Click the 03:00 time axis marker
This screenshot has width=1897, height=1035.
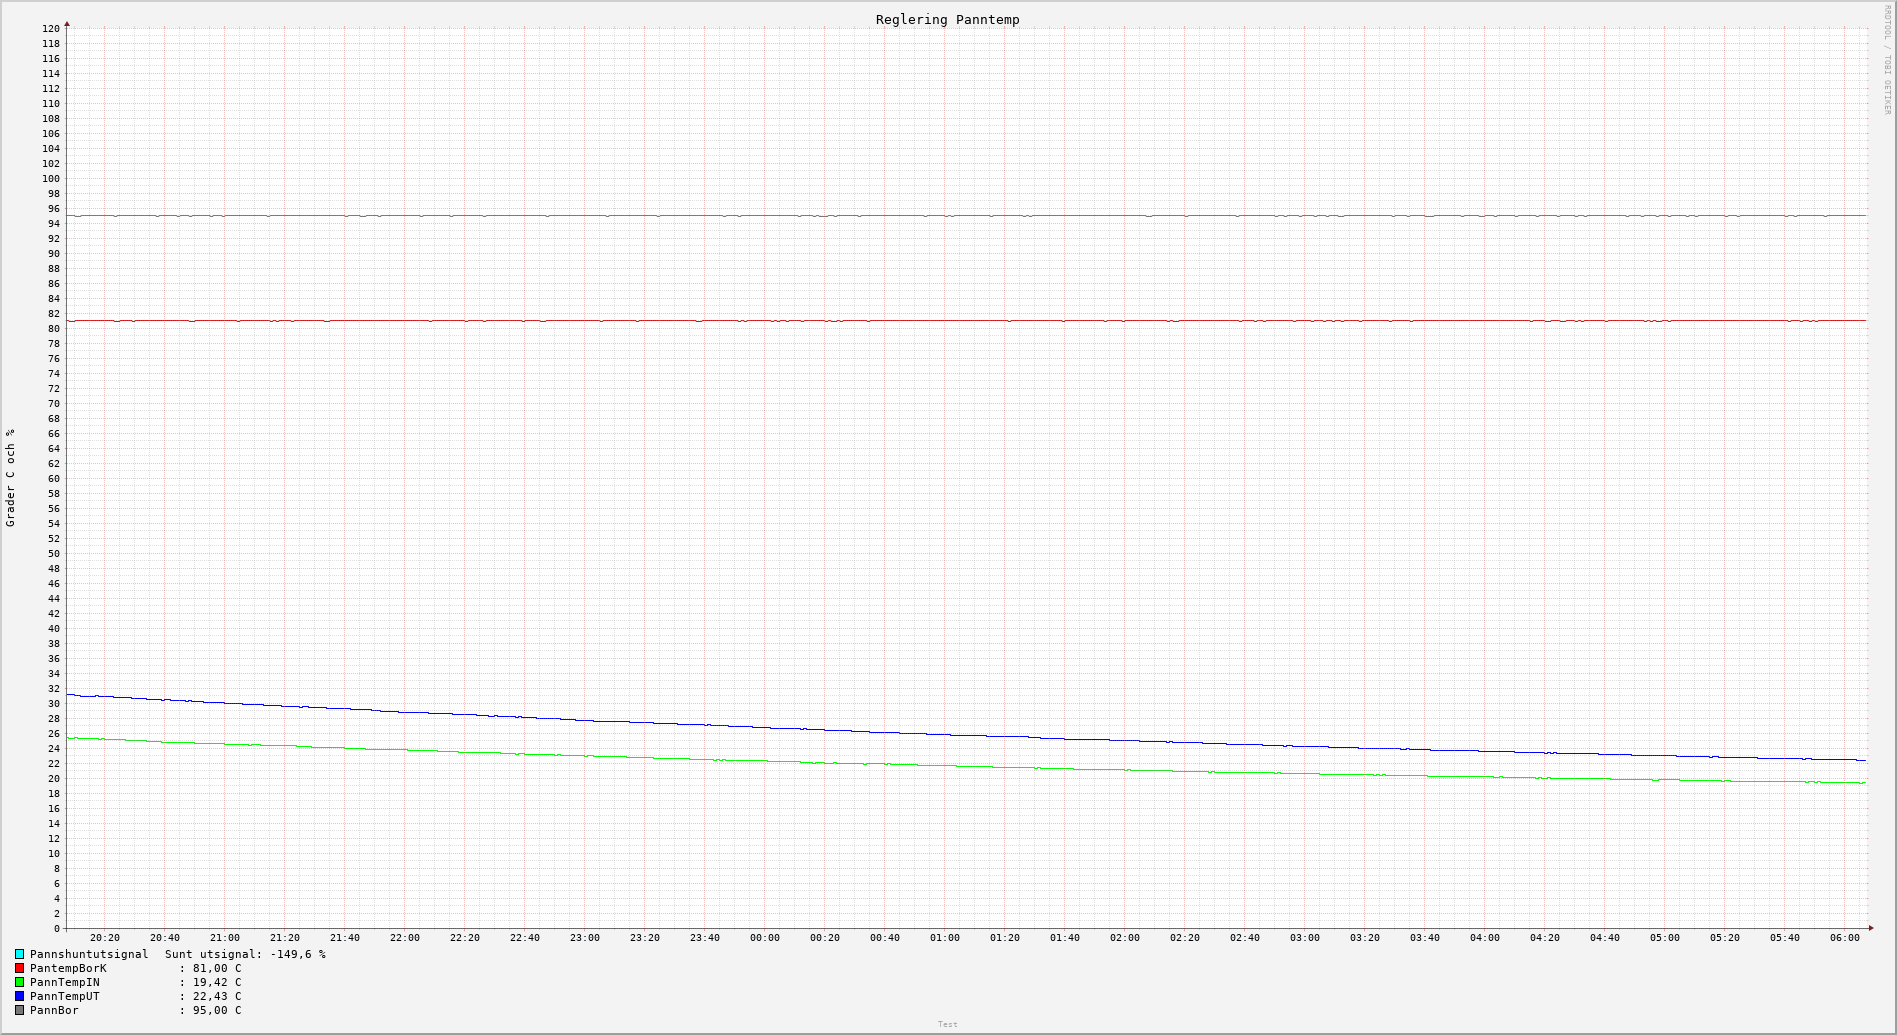1305,938
